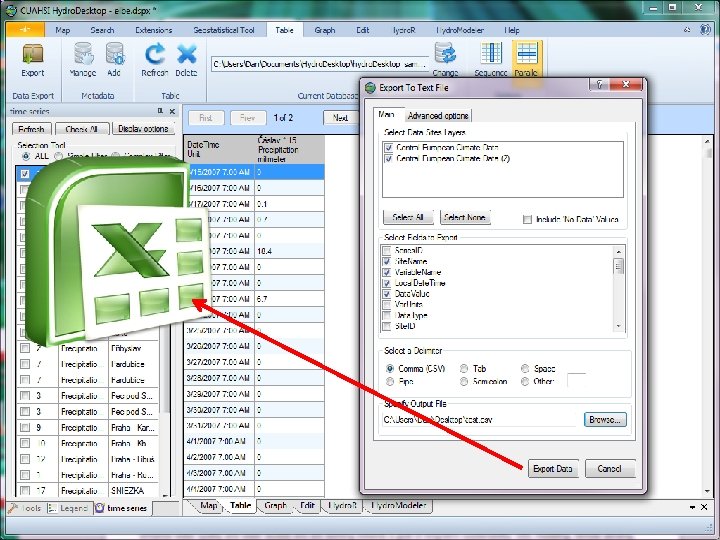Select Comma (CSV) delimiter
Image resolution: width=720 pixels, height=540 pixels.
point(390,368)
